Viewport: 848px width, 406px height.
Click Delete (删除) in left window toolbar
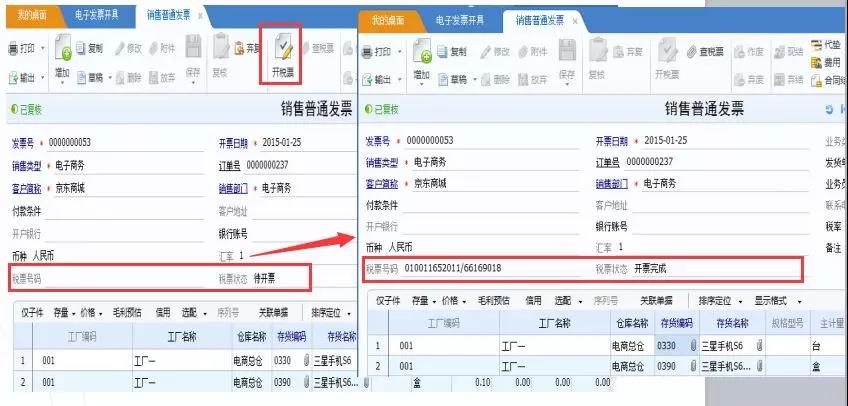point(129,78)
